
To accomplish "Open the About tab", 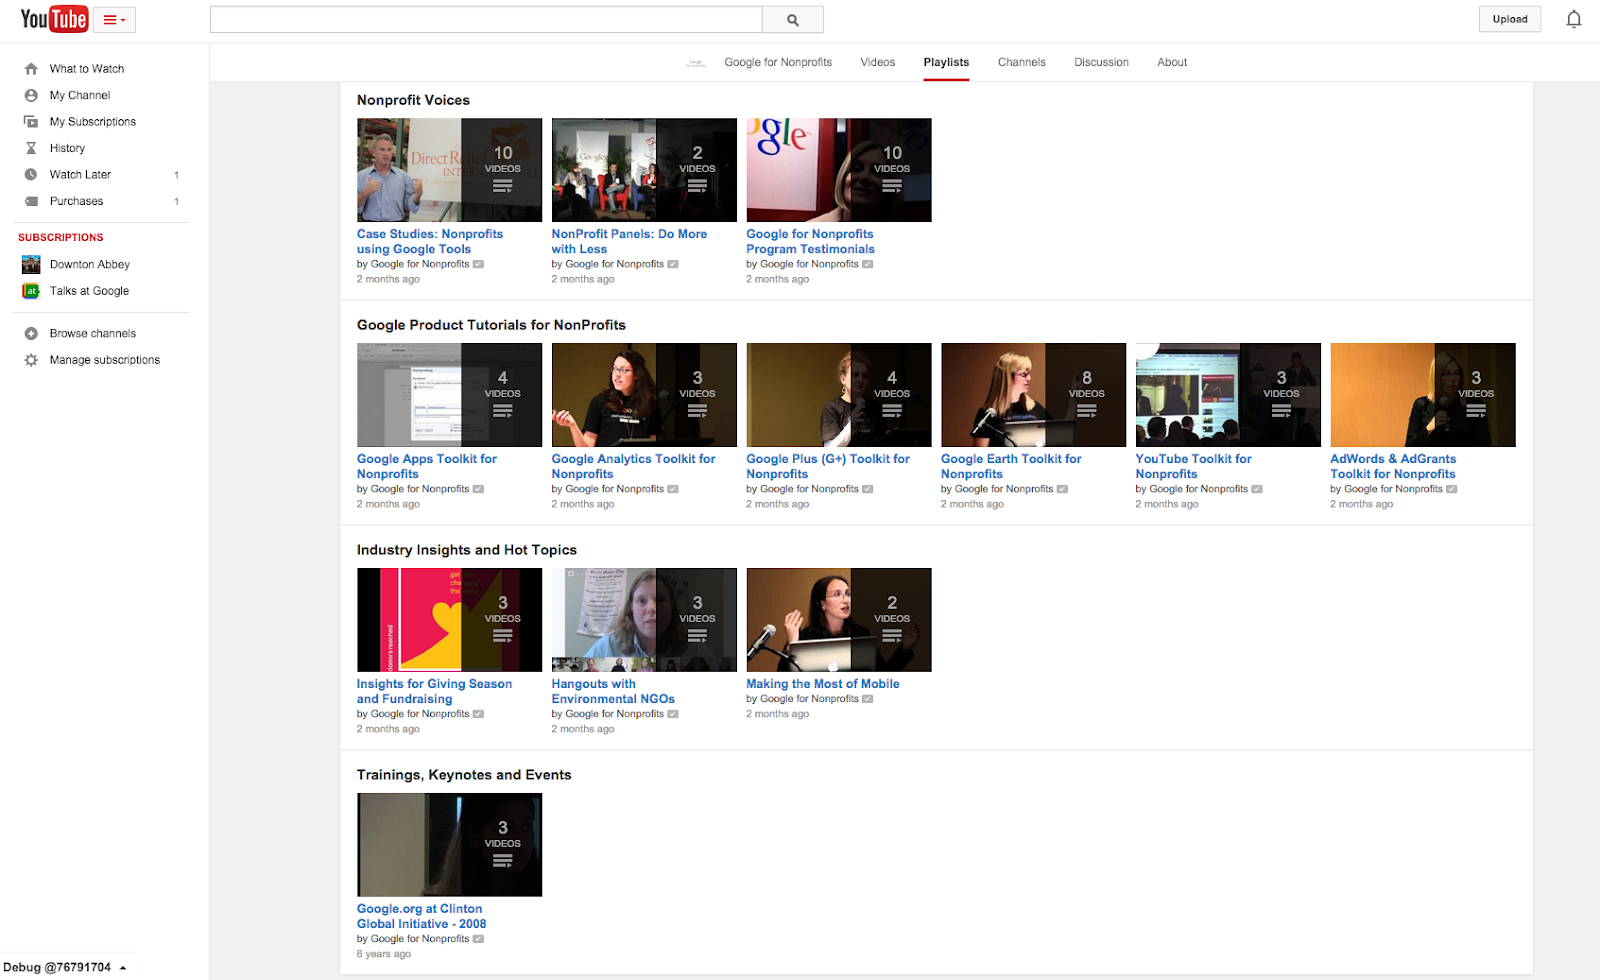I will 1172,62.
